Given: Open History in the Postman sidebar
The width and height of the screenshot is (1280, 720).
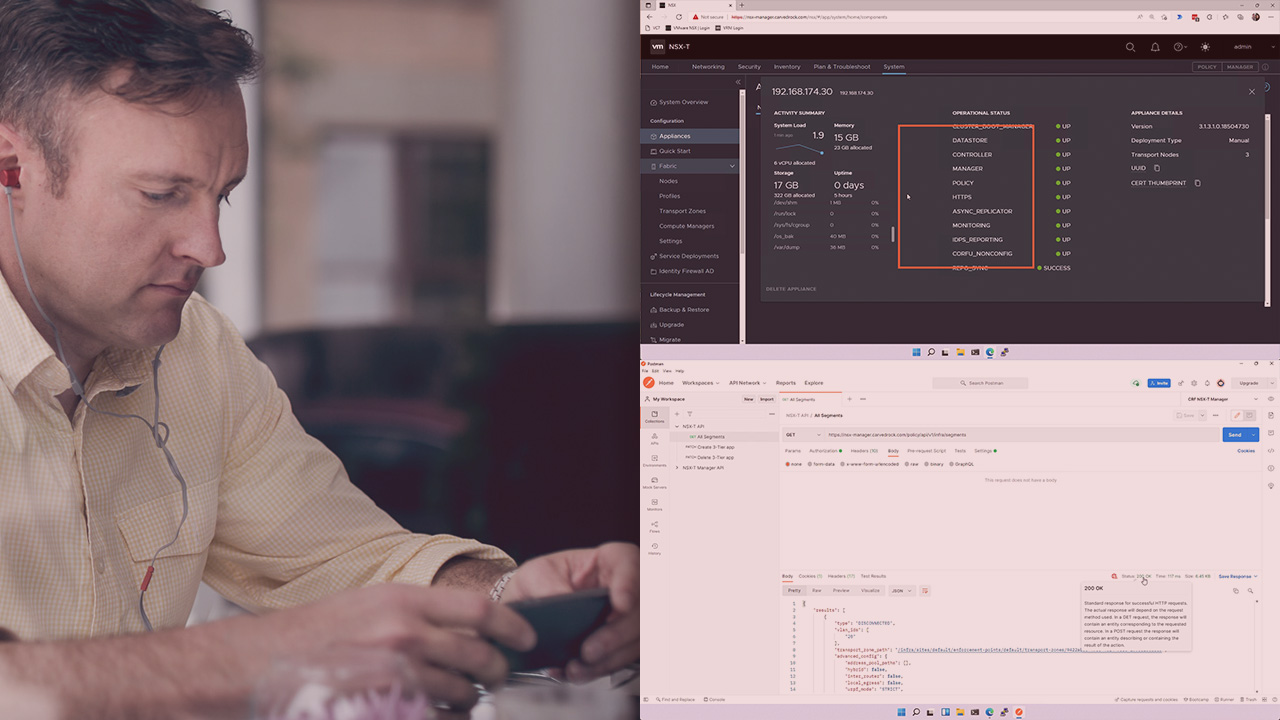Looking at the screenshot, I should (x=654, y=548).
